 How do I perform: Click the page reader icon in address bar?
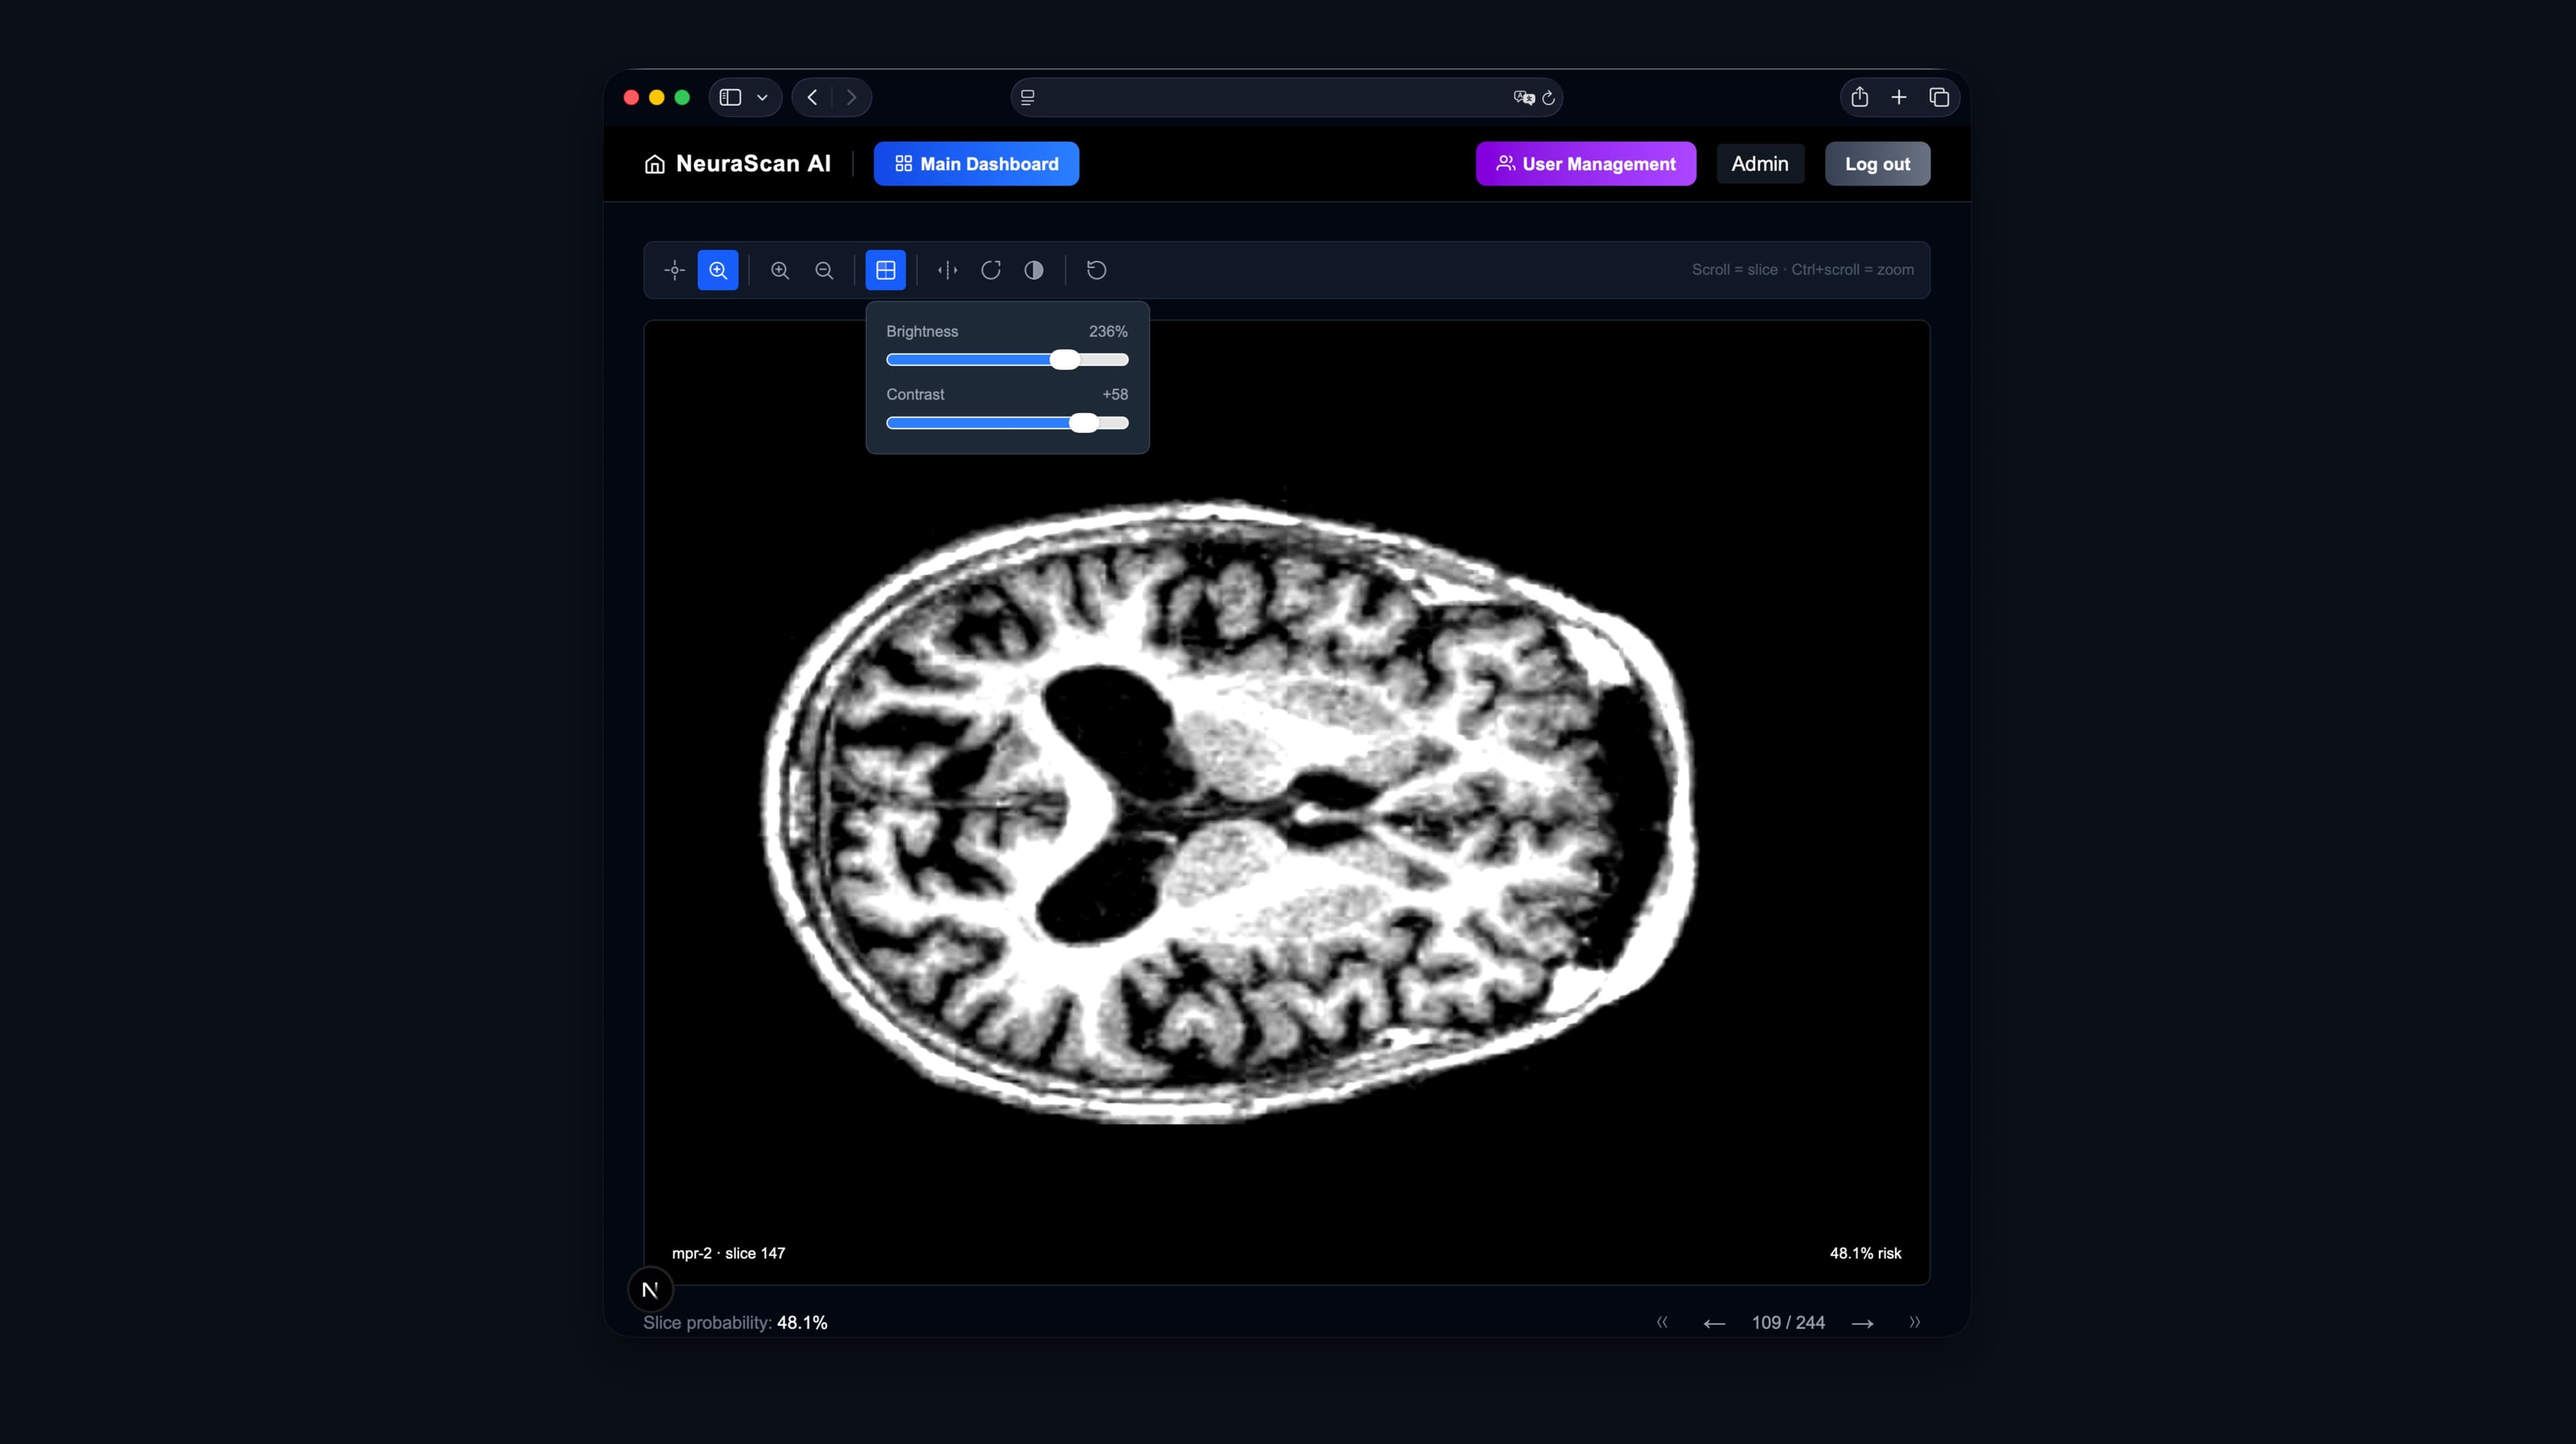click(x=1027, y=97)
